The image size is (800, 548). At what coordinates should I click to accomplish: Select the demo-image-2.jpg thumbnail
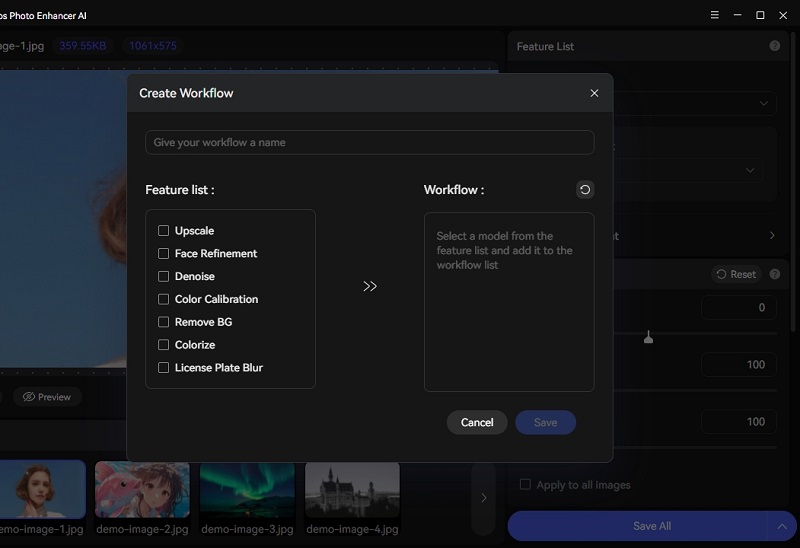[x=142, y=490]
